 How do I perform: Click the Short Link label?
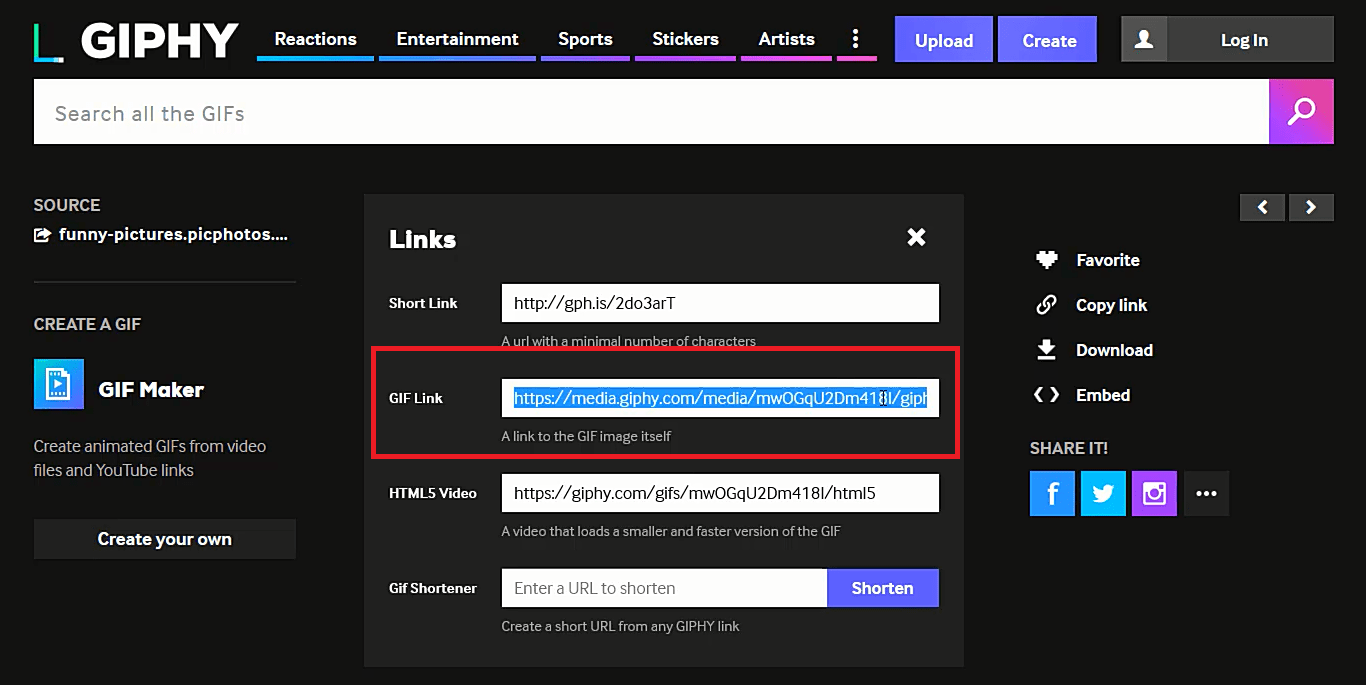click(x=423, y=303)
